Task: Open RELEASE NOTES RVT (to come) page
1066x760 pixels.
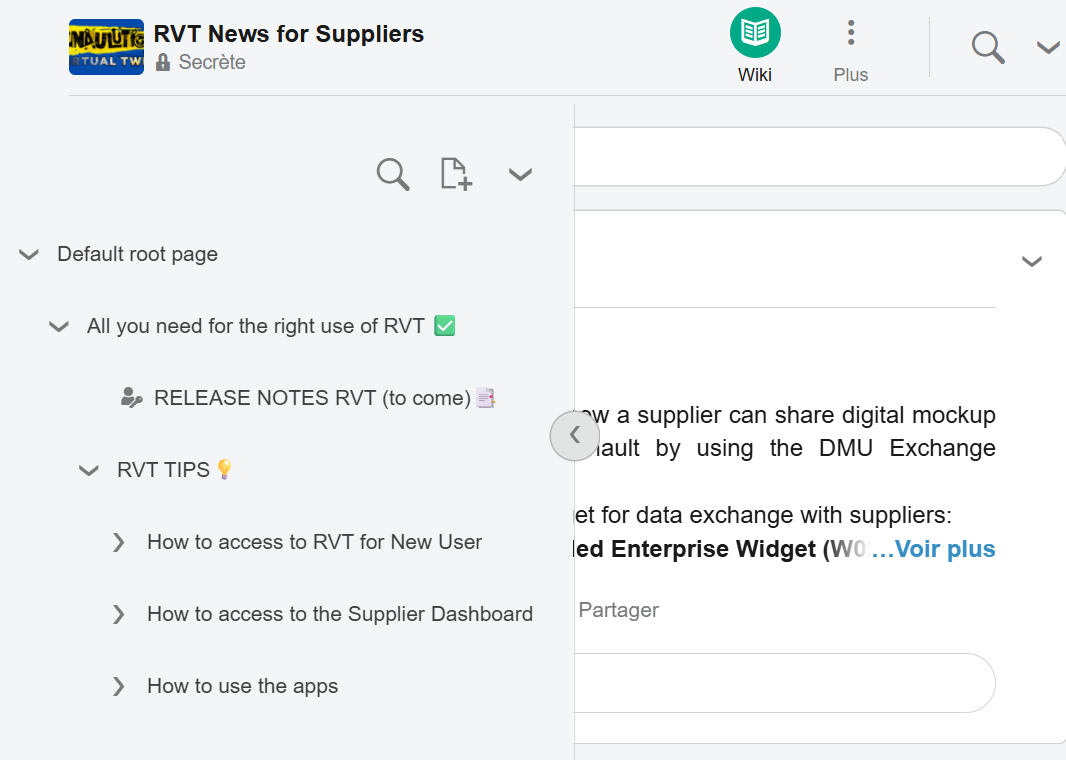Action: pyautogui.click(x=312, y=398)
